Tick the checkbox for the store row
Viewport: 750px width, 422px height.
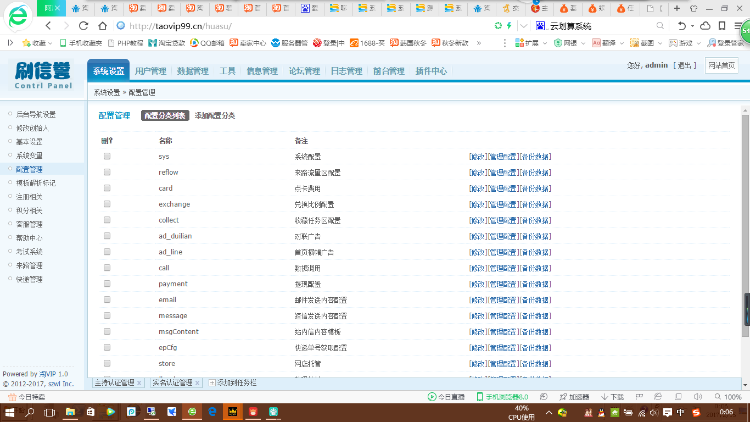(107, 364)
